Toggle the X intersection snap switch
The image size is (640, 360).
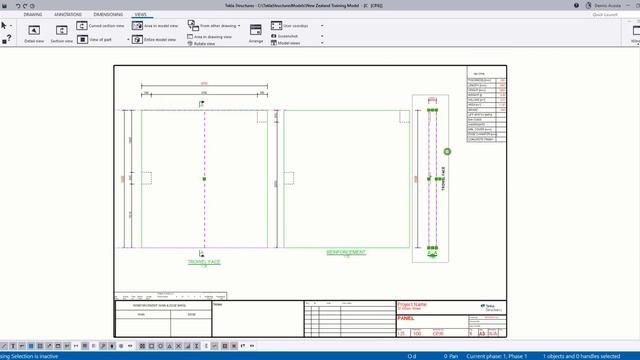point(178,346)
